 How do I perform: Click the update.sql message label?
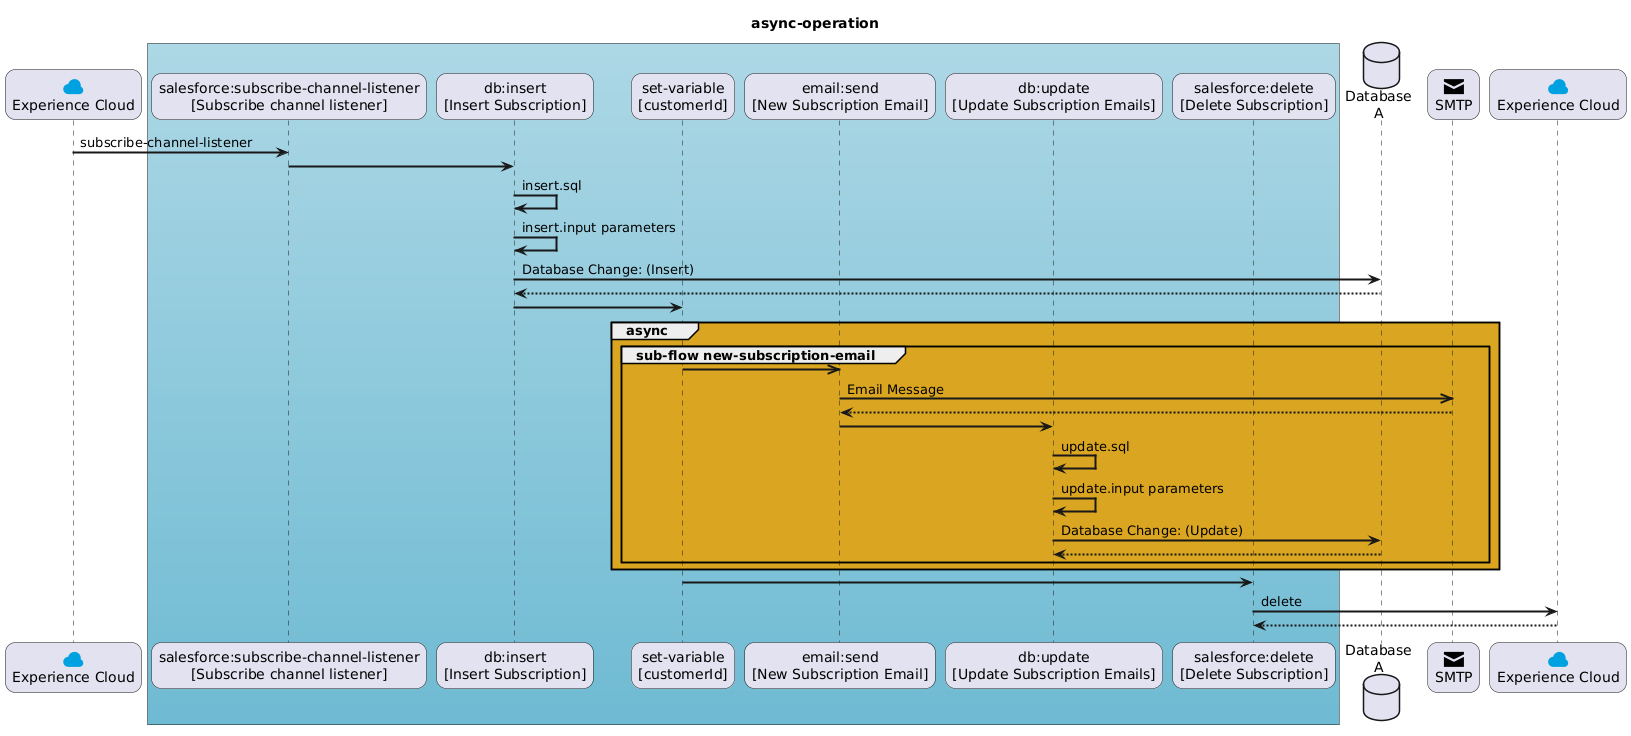click(1095, 446)
